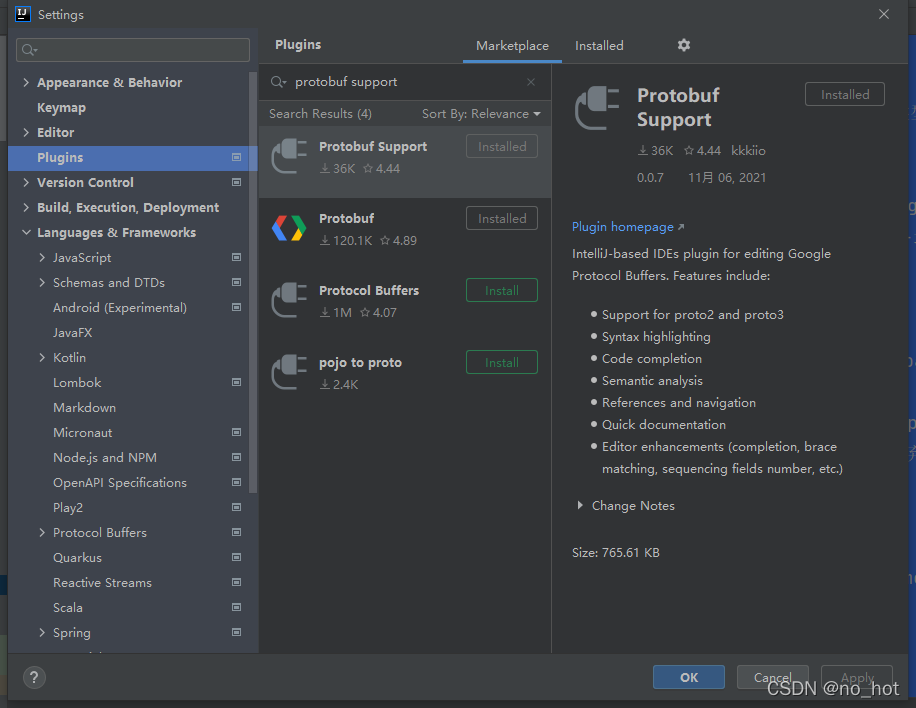Click the Cancel button
Screen dimensions: 916x708
(x=772, y=677)
